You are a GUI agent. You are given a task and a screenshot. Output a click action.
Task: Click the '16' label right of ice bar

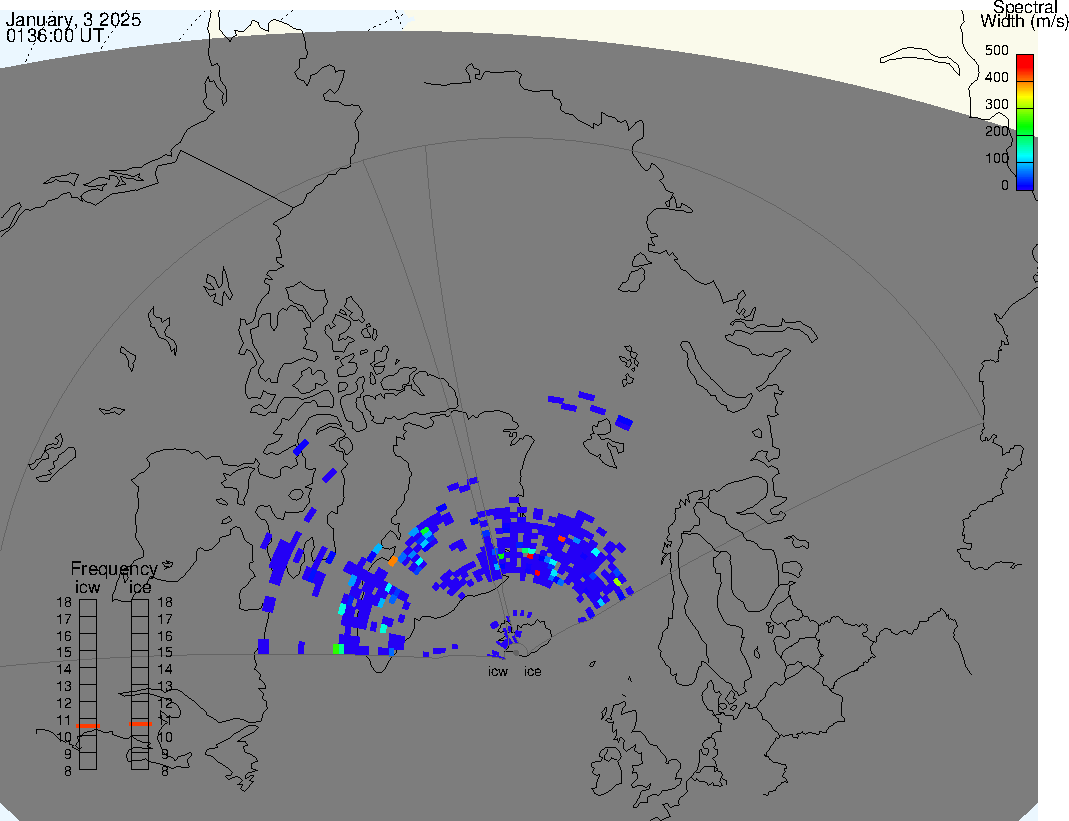165,636
